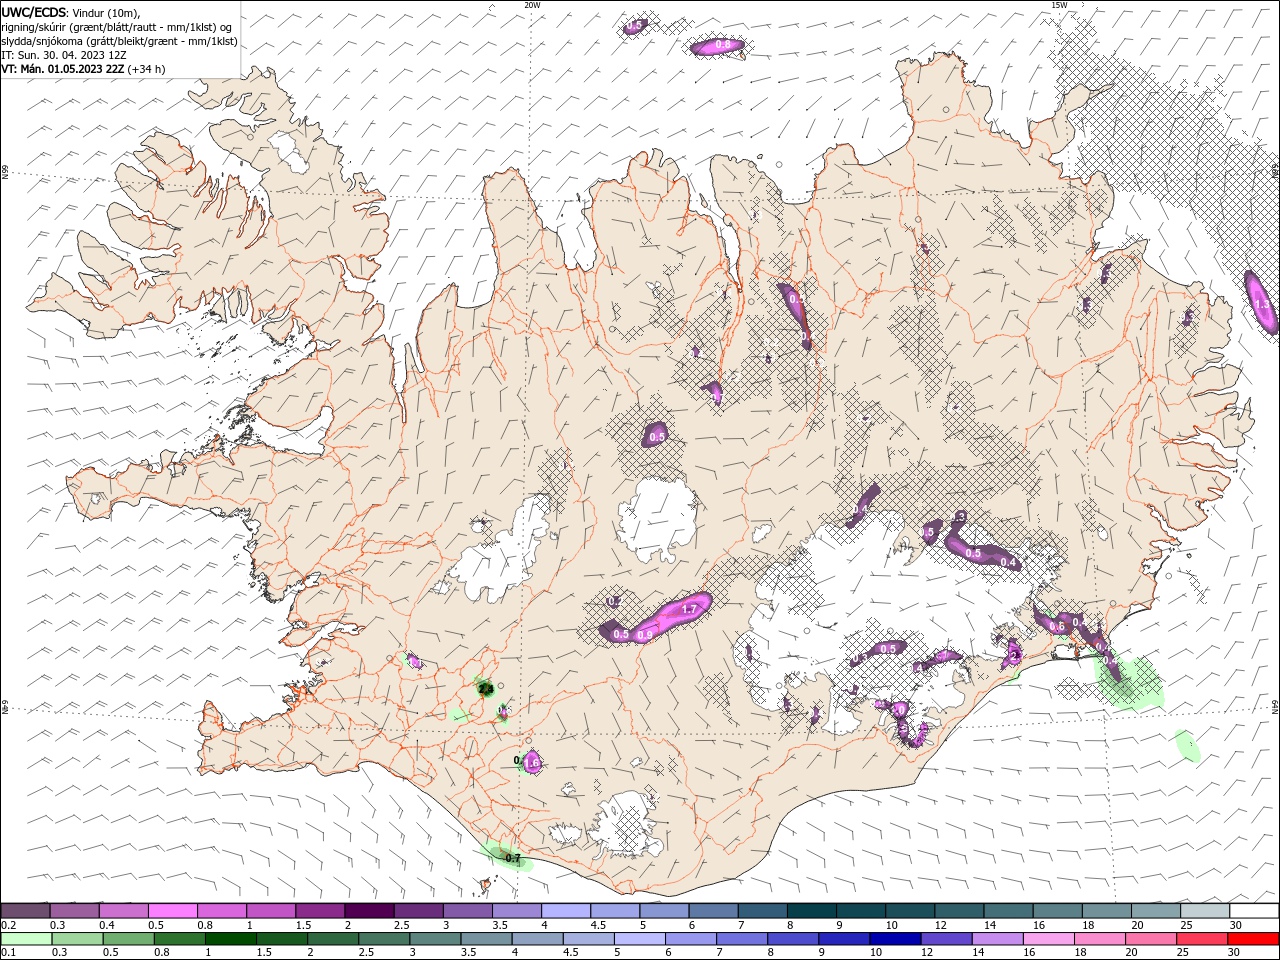
Task: Click the 15W longitude label
Action: pyautogui.click(x=1059, y=5)
